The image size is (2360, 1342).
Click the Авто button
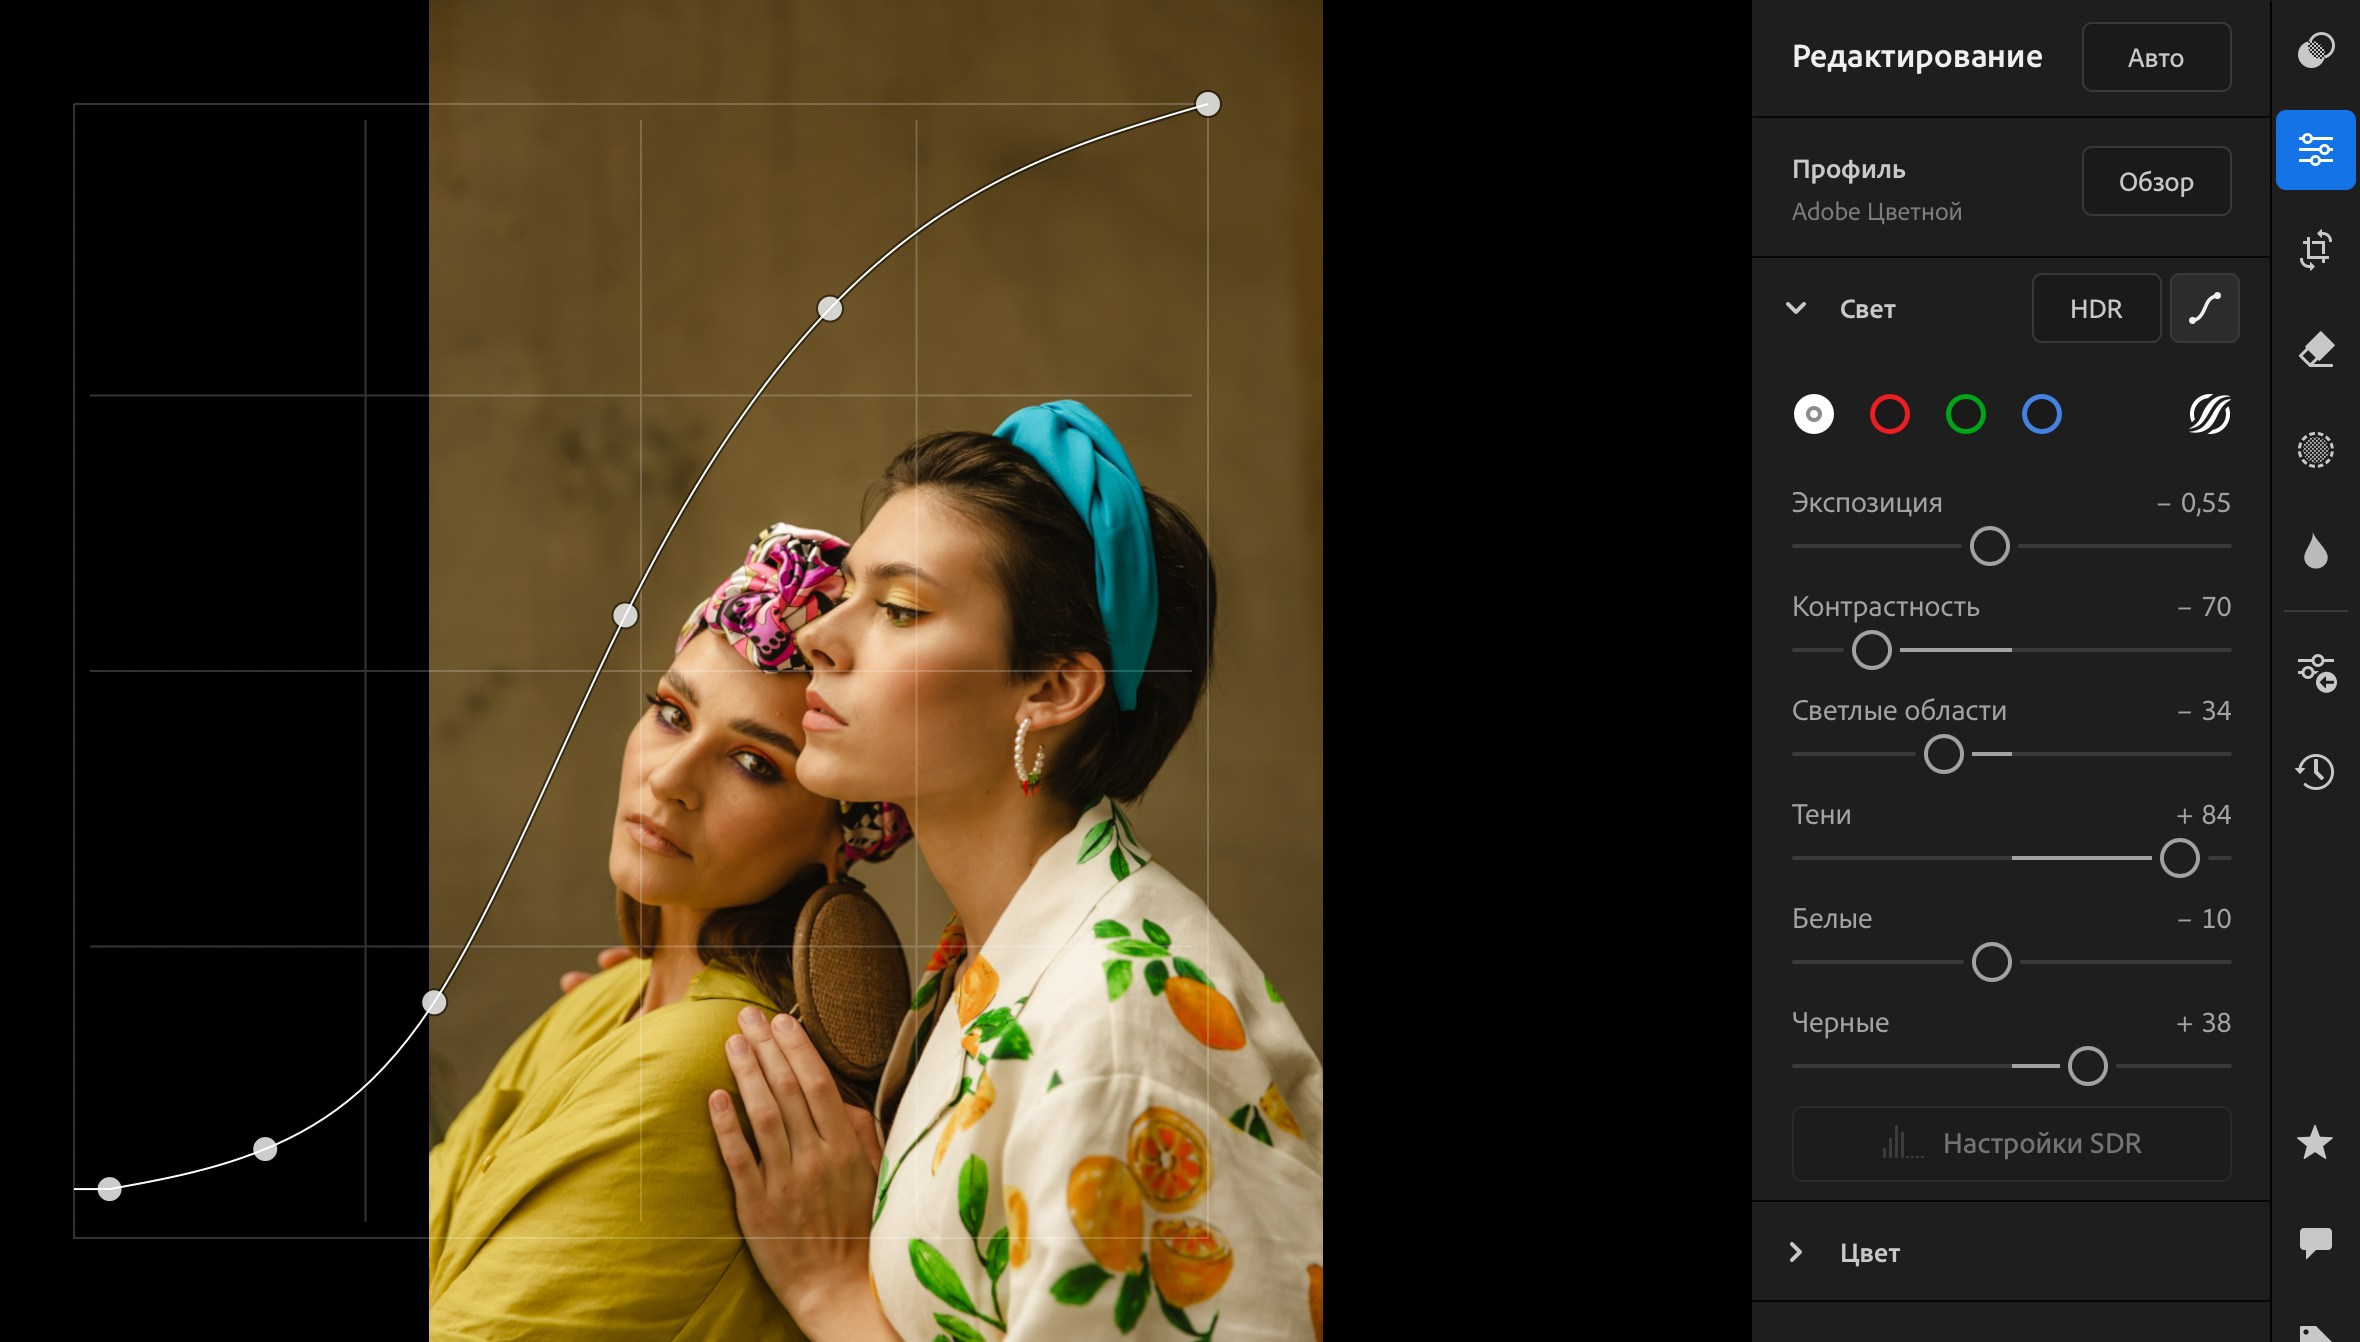pyautogui.click(x=2156, y=58)
